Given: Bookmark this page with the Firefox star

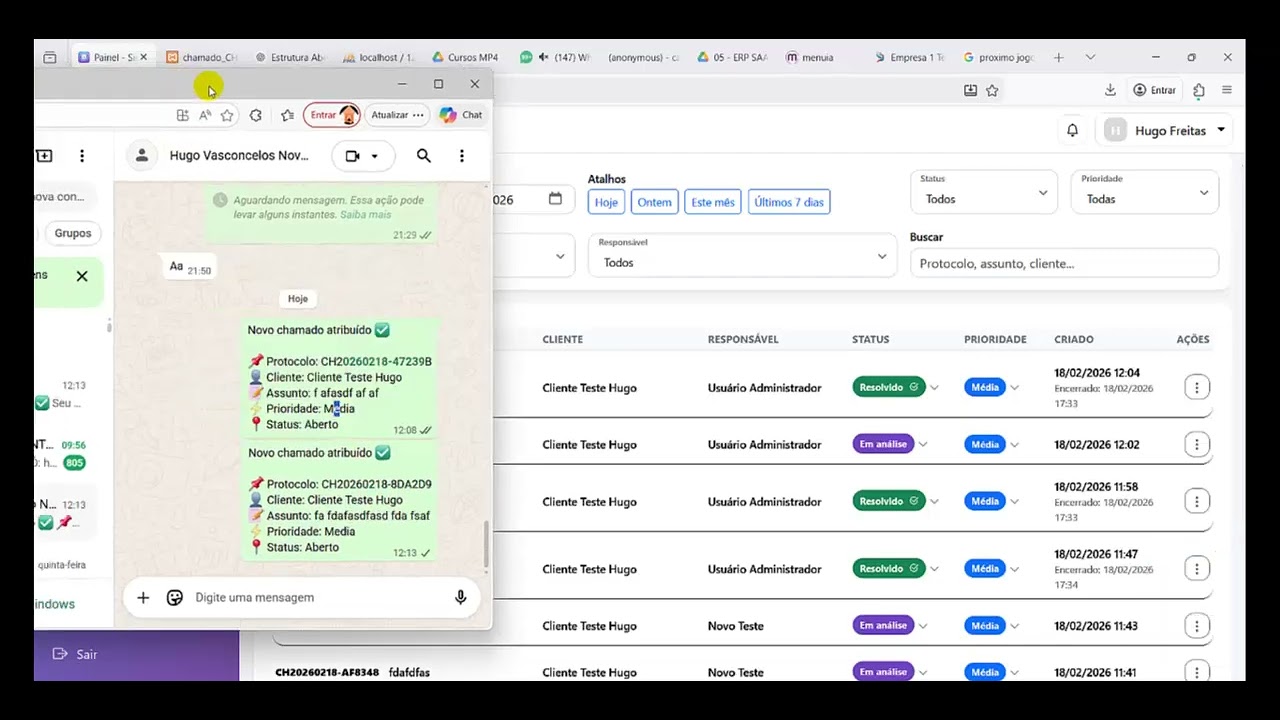Looking at the screenshot, I should (x=992, y=90).
